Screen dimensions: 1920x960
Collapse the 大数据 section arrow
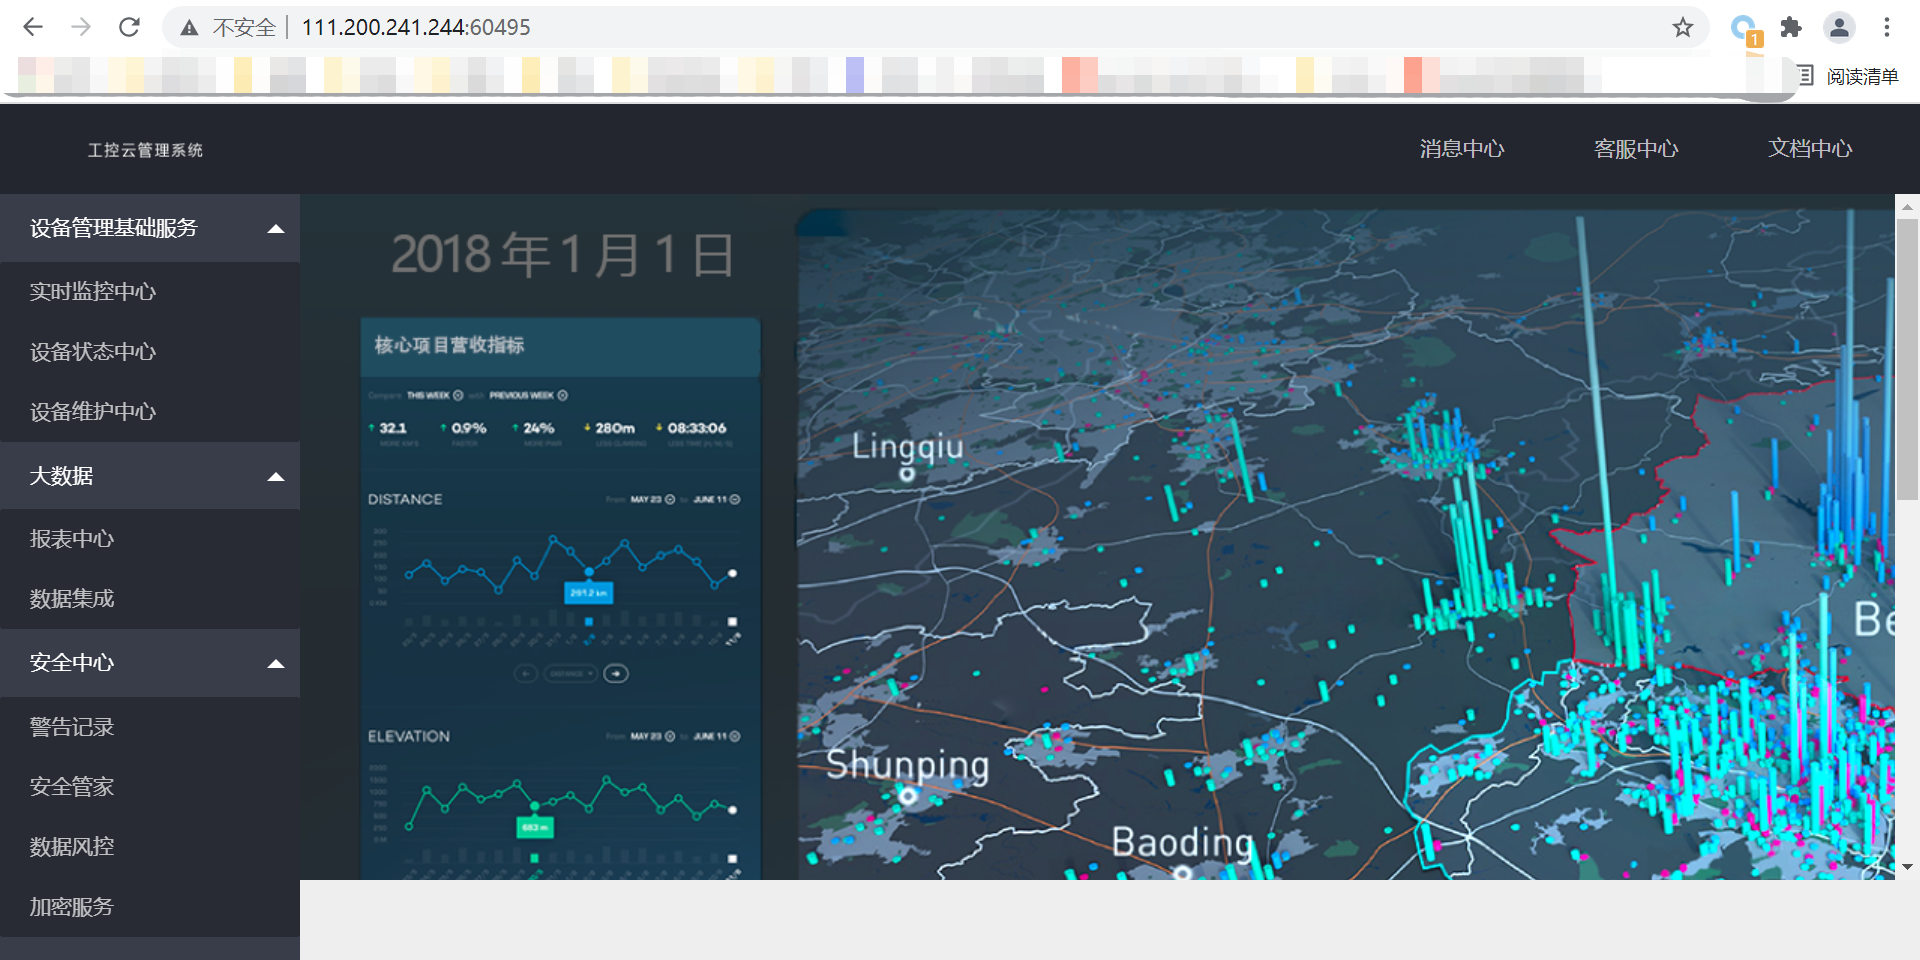pos(276,477)
